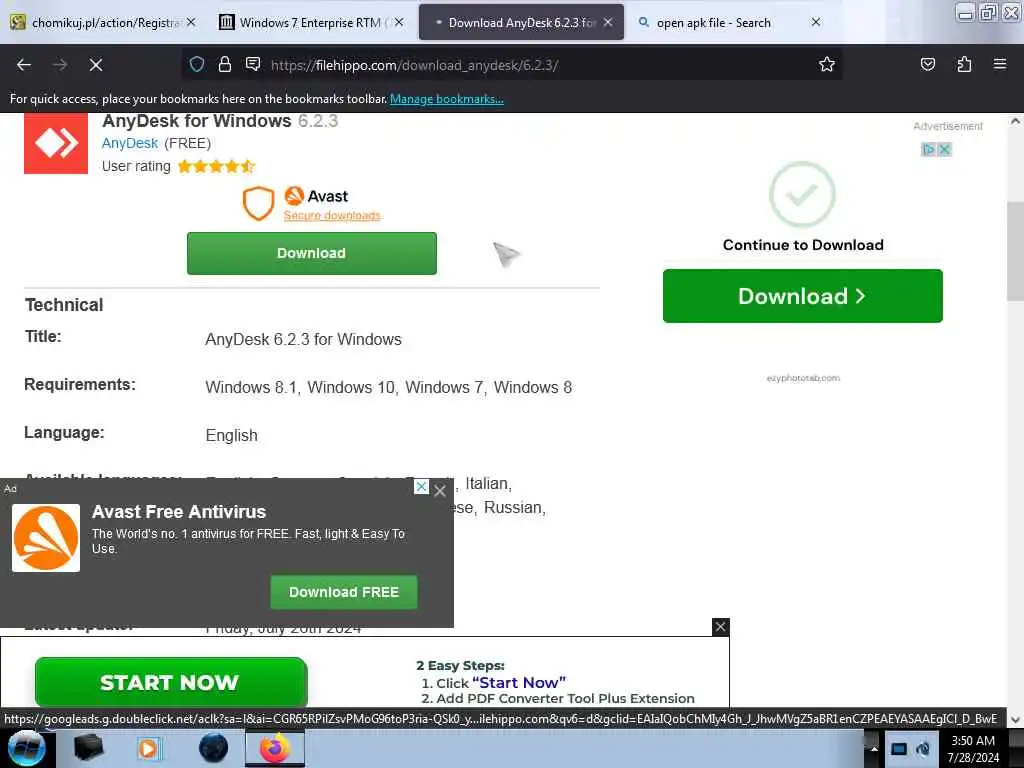The height and width of the screenshot is (768, 1024).
Task: Open the Manage bookmarks link
Action: pyautogui.click(x=447, y=99)
